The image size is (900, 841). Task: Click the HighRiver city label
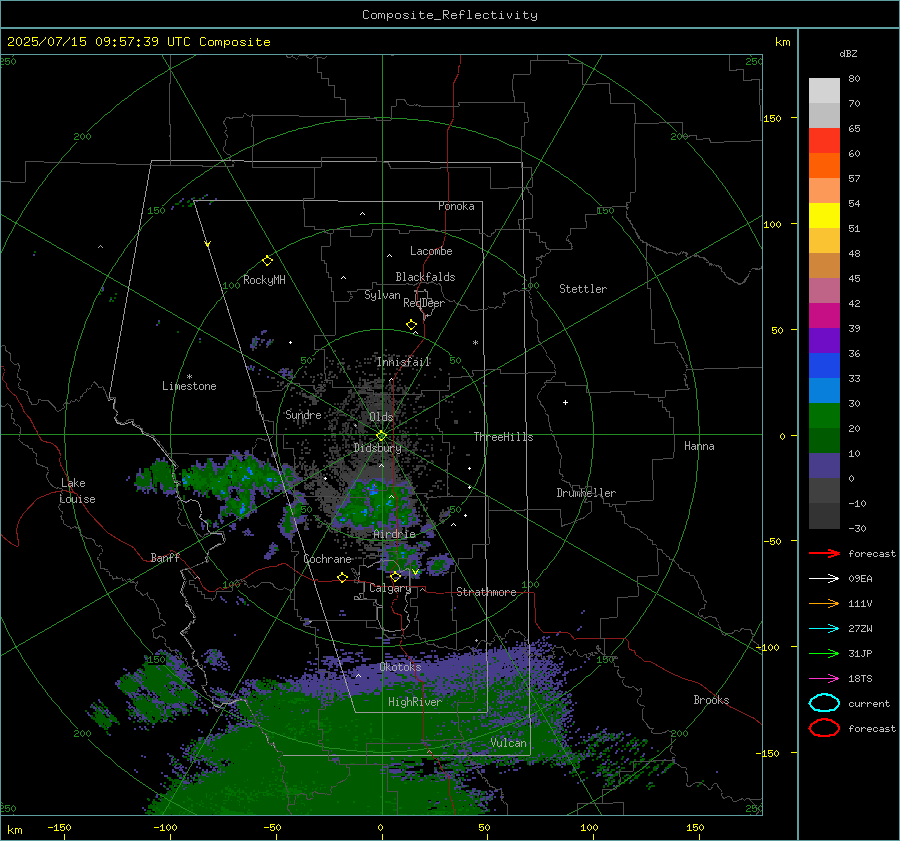(x=415, y=702)
